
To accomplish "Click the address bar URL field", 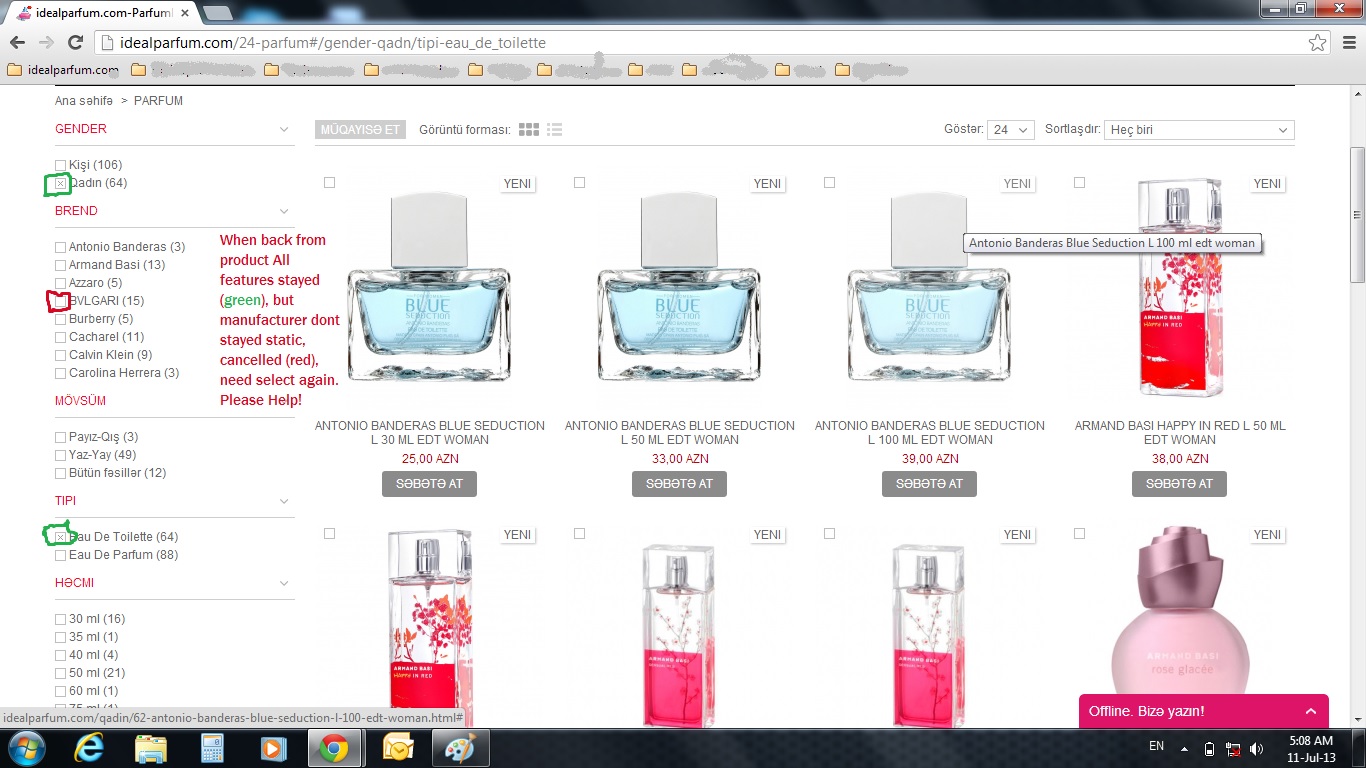I will (700, 43).
